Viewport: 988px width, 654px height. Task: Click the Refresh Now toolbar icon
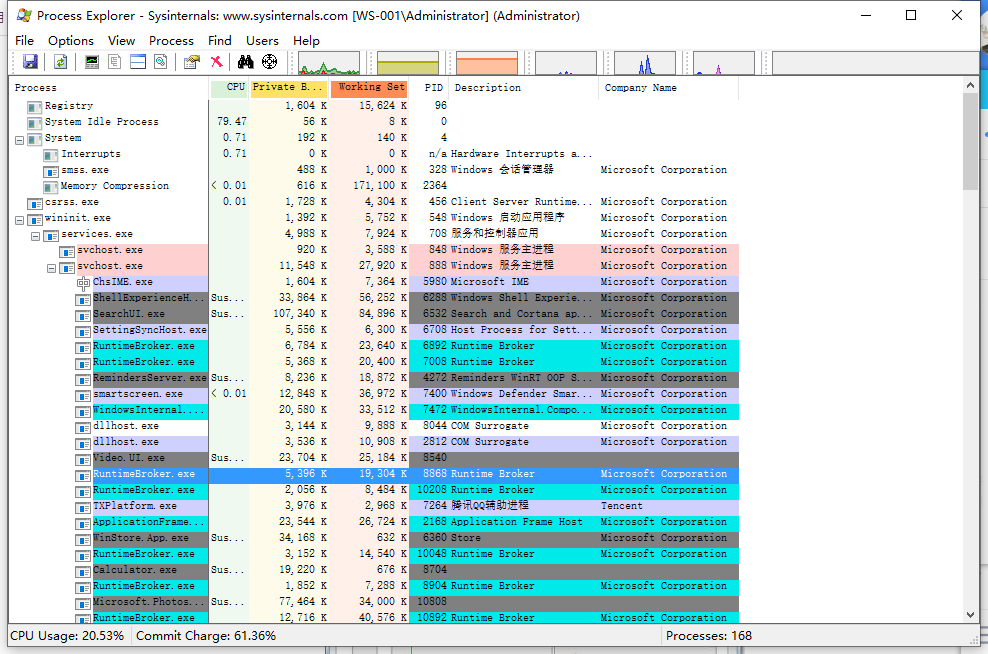[x=60, y=62]
